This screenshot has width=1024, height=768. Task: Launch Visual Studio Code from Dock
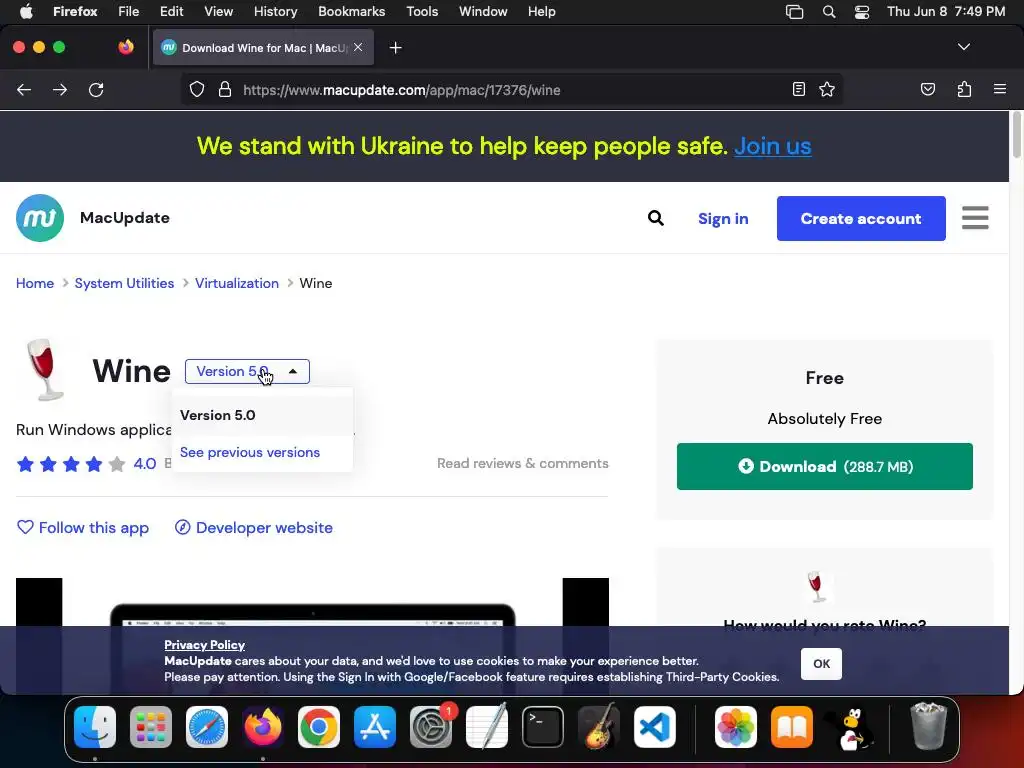655,727
